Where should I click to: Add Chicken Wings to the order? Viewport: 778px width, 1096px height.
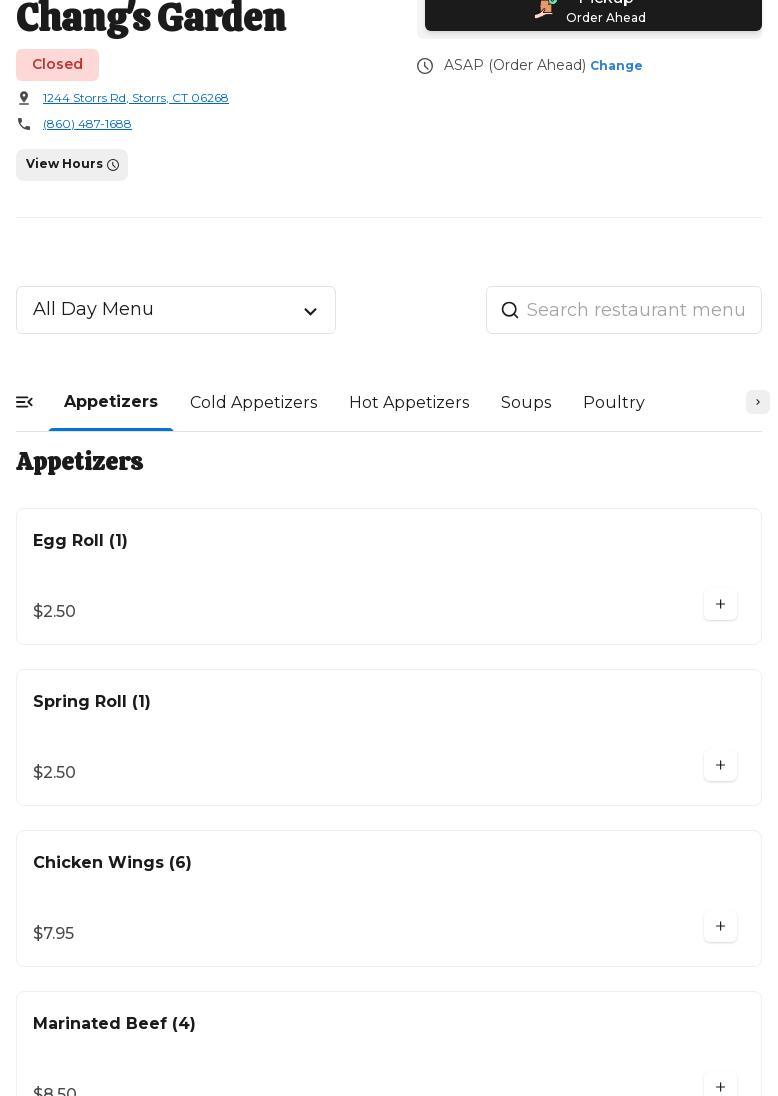click(720, 926)
